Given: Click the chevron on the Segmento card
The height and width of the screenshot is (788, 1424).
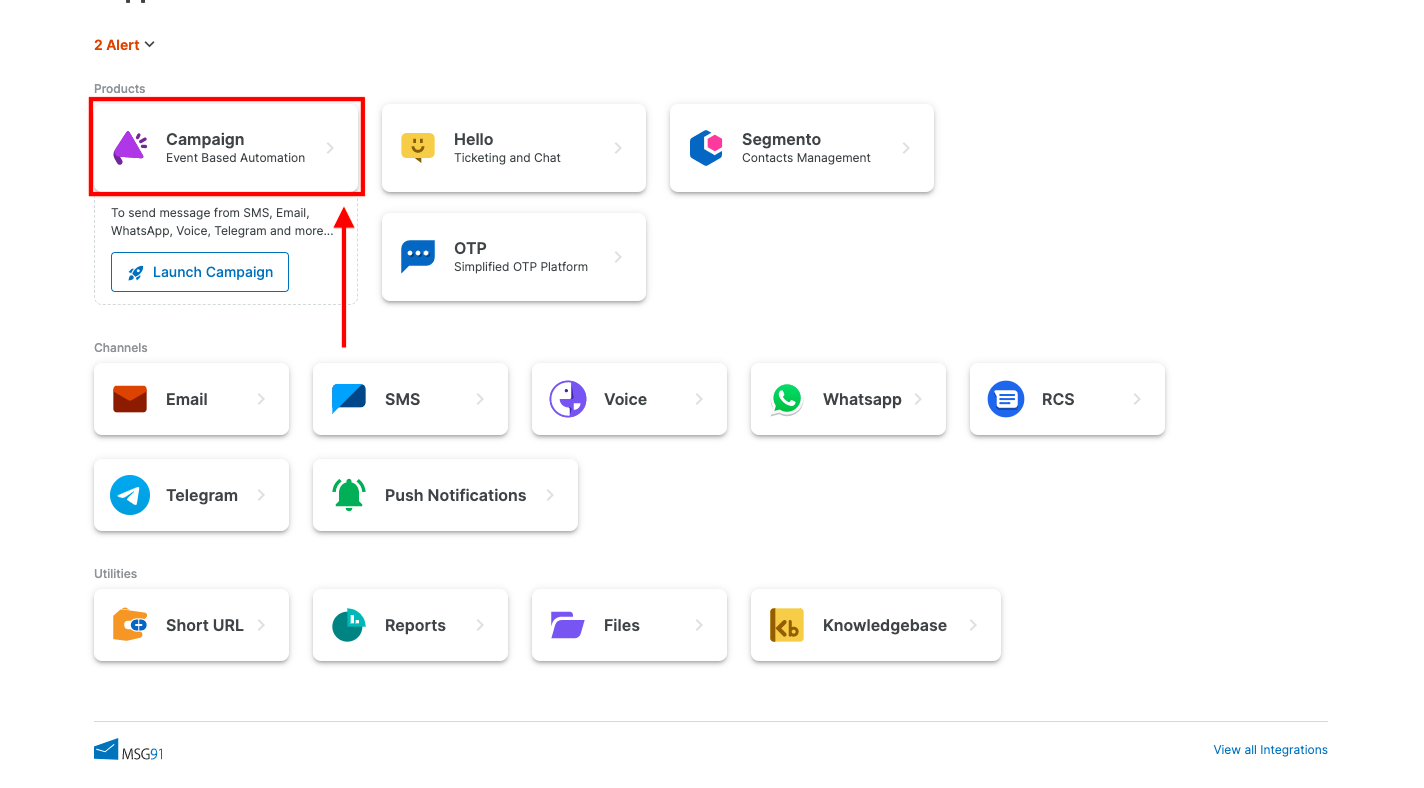Looking at the screenshot, I should pyautogui.click(x=906, y=148).
